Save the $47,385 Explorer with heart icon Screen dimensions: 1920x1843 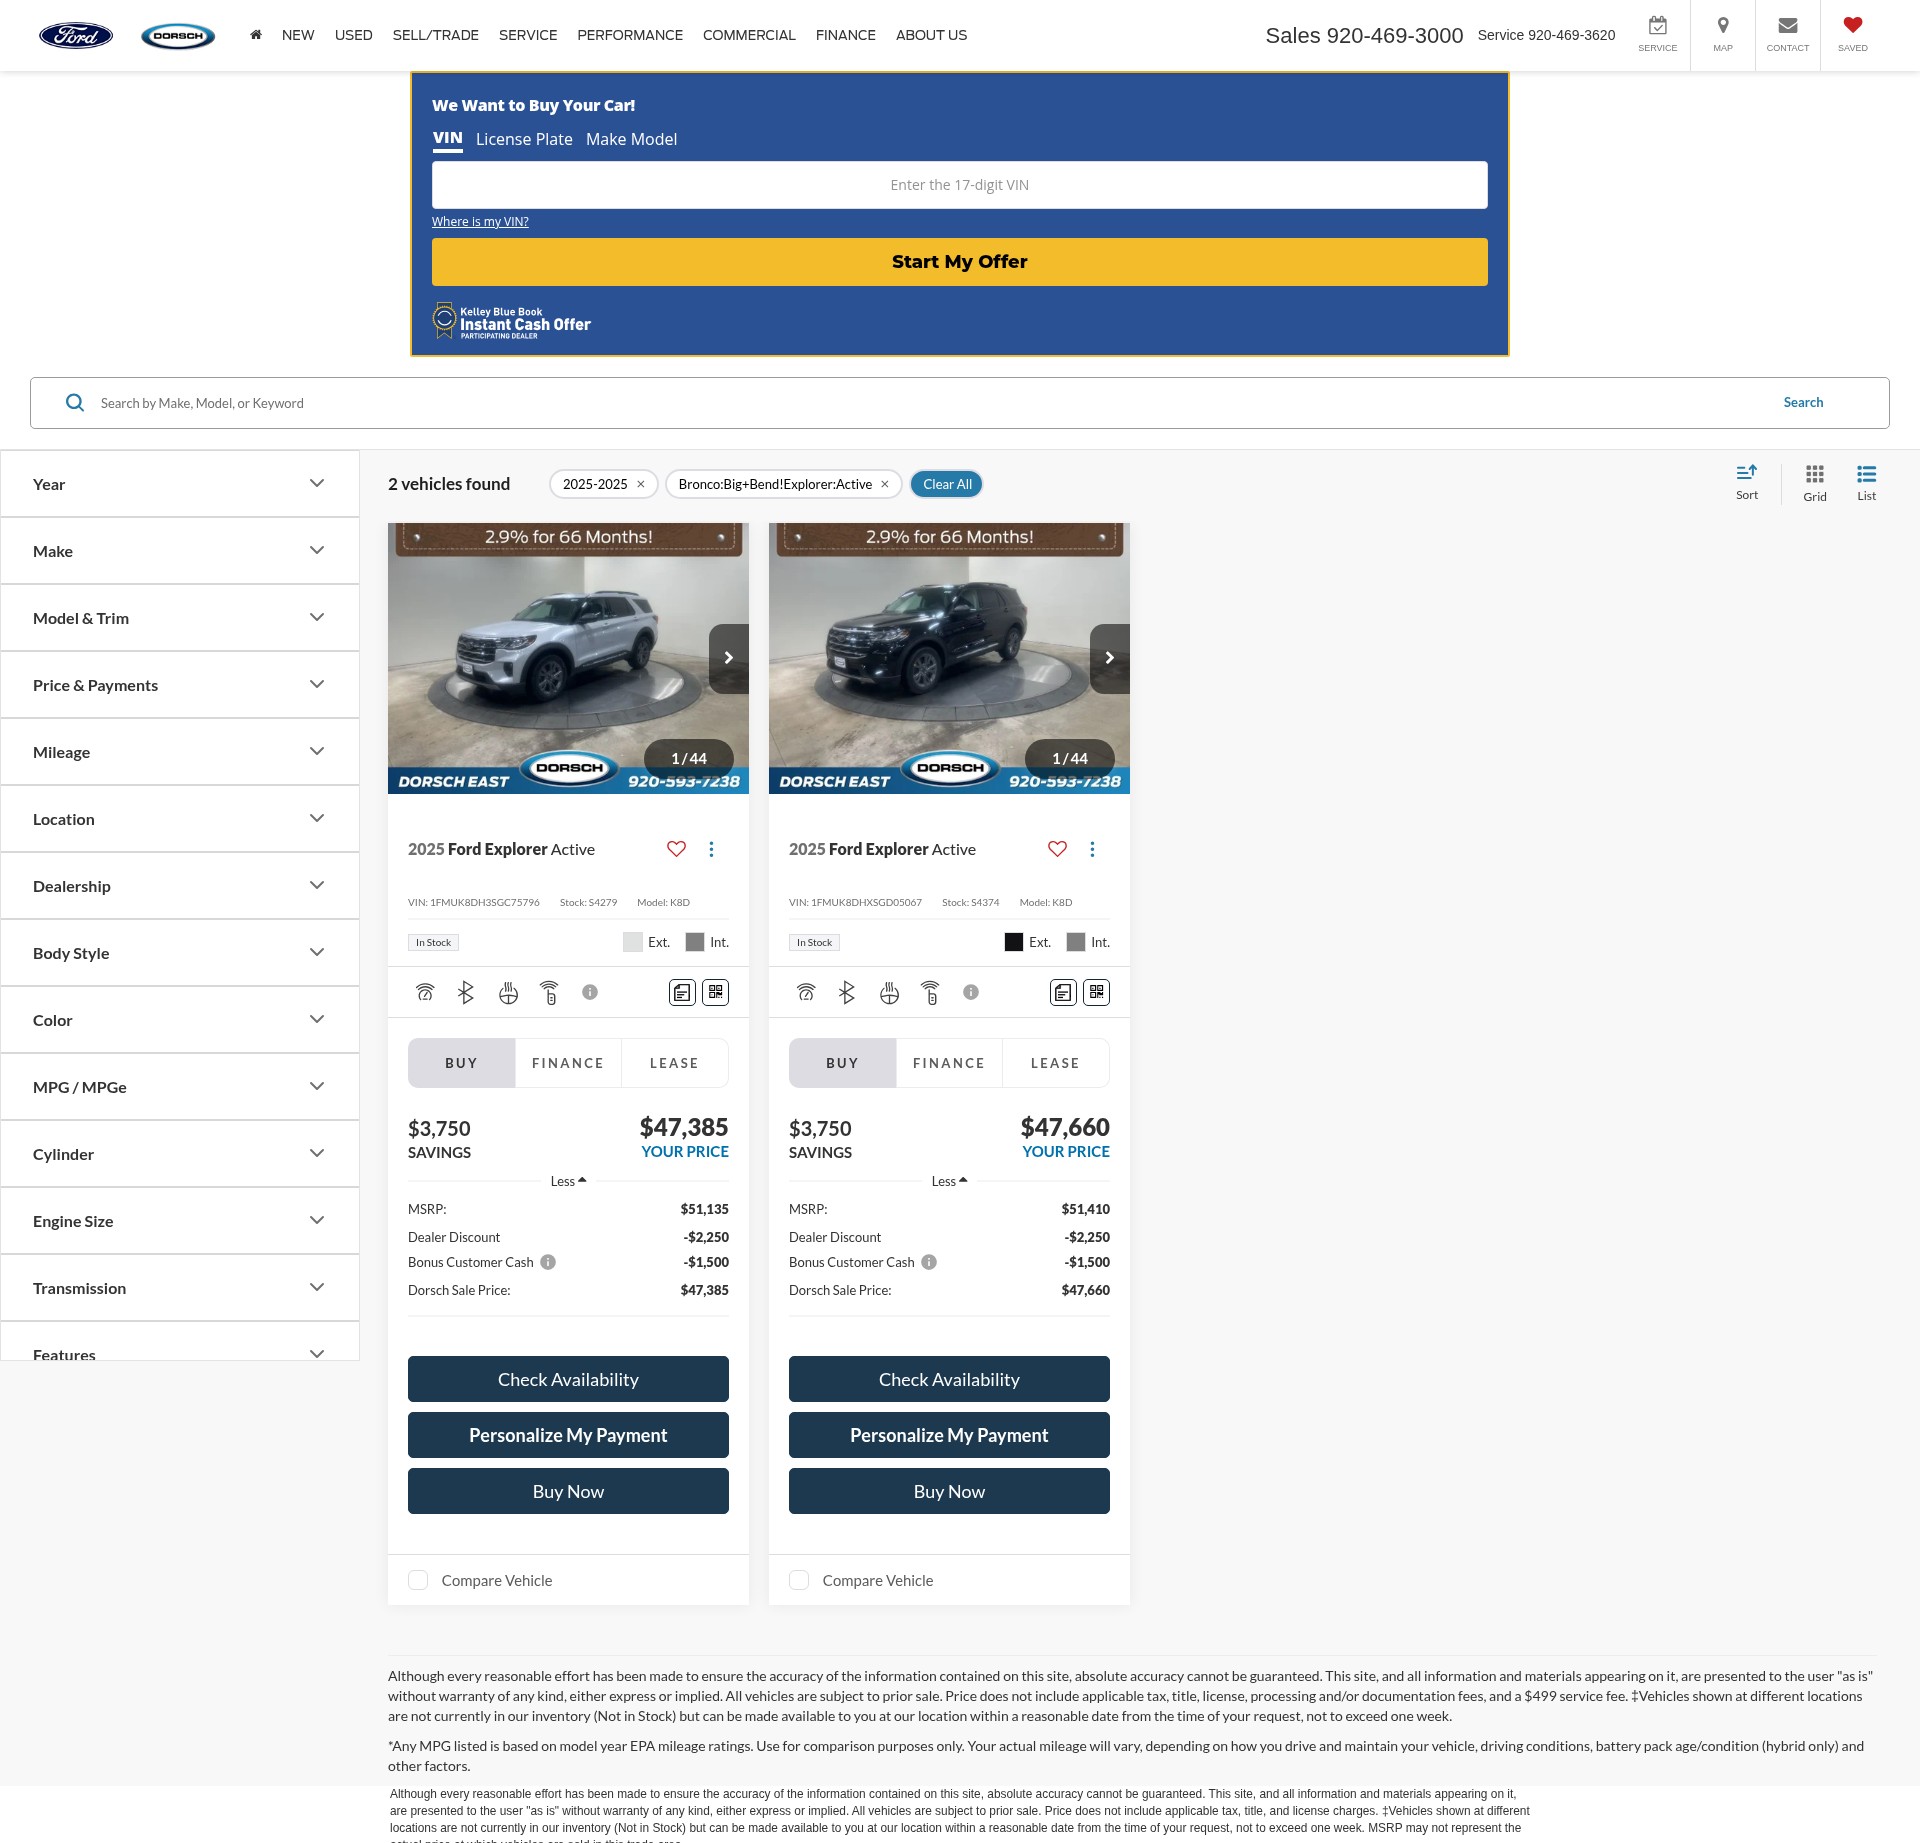(676, 849)
